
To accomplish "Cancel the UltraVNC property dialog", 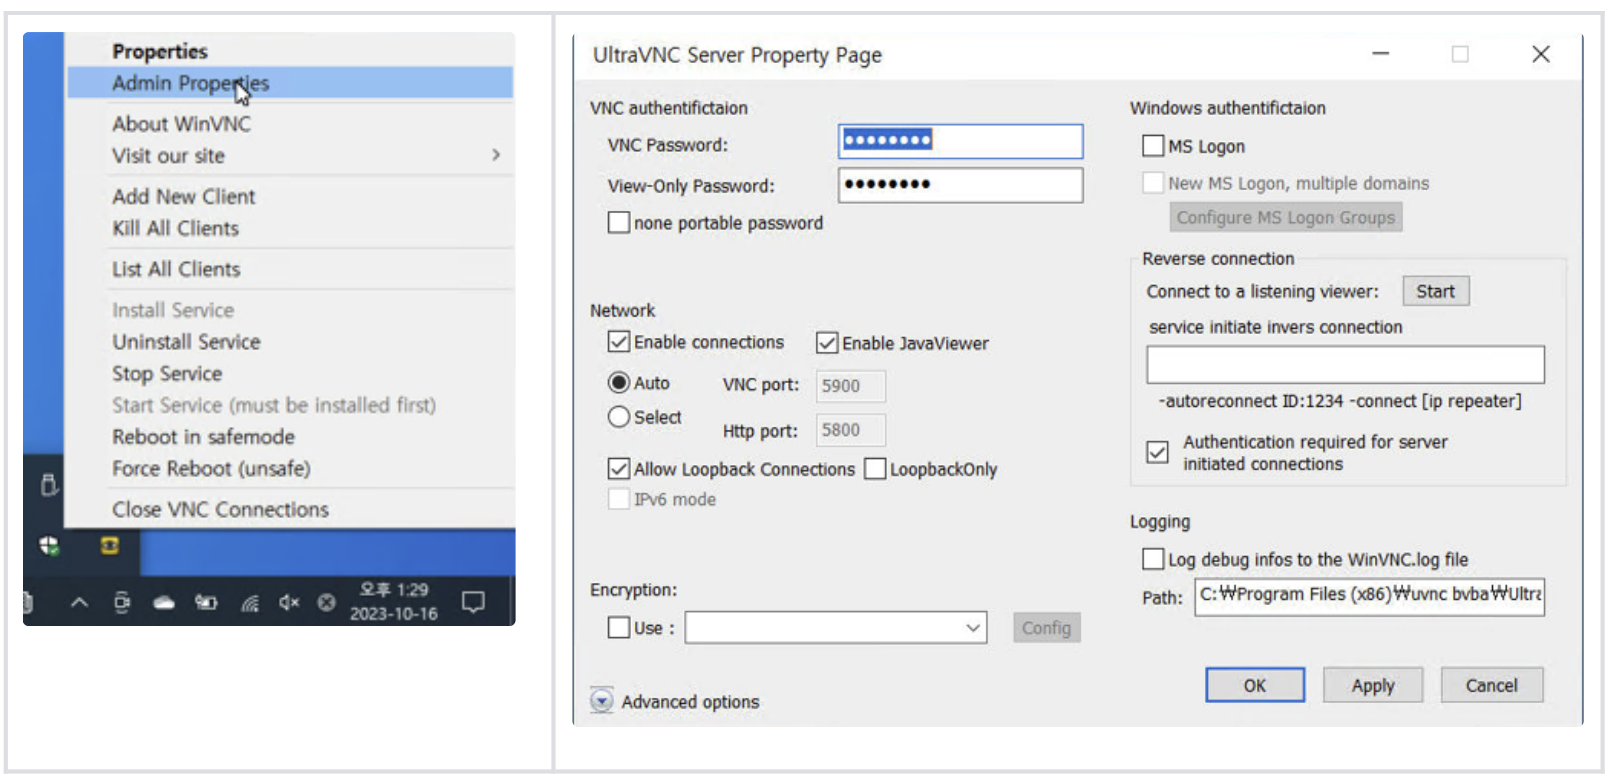I will (1492, 685).
